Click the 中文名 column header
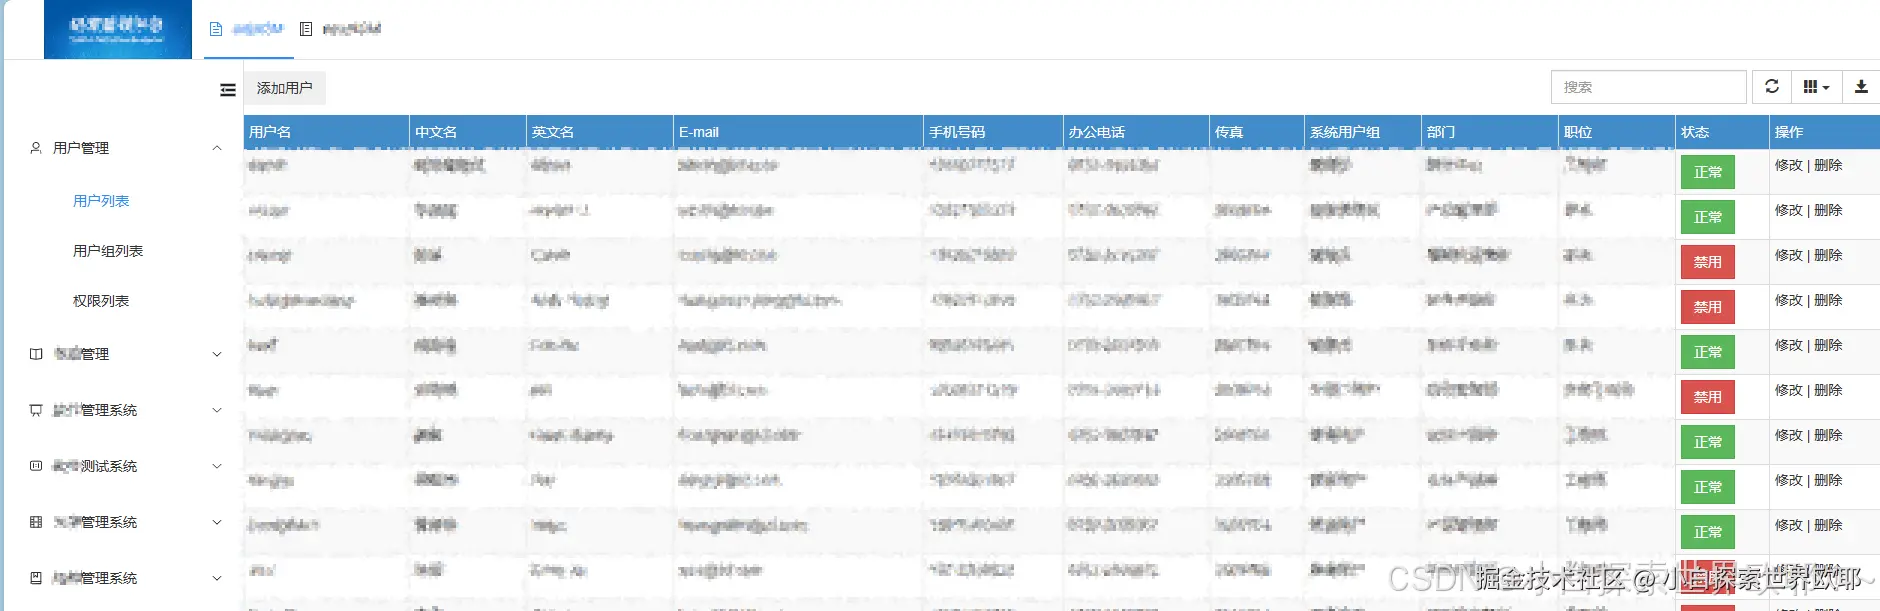This screenshot has height=611, width=1880. (x=468, y=132)
